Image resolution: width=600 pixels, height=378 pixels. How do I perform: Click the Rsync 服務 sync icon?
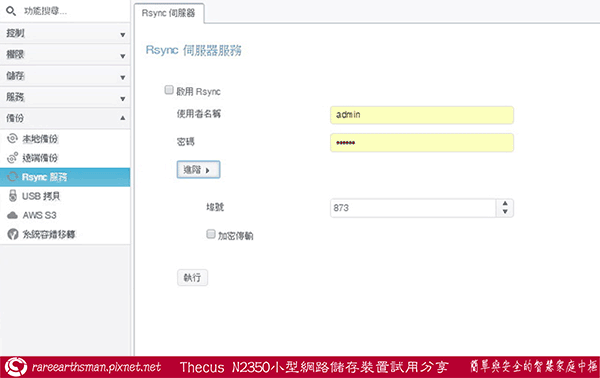pos(13,177)
